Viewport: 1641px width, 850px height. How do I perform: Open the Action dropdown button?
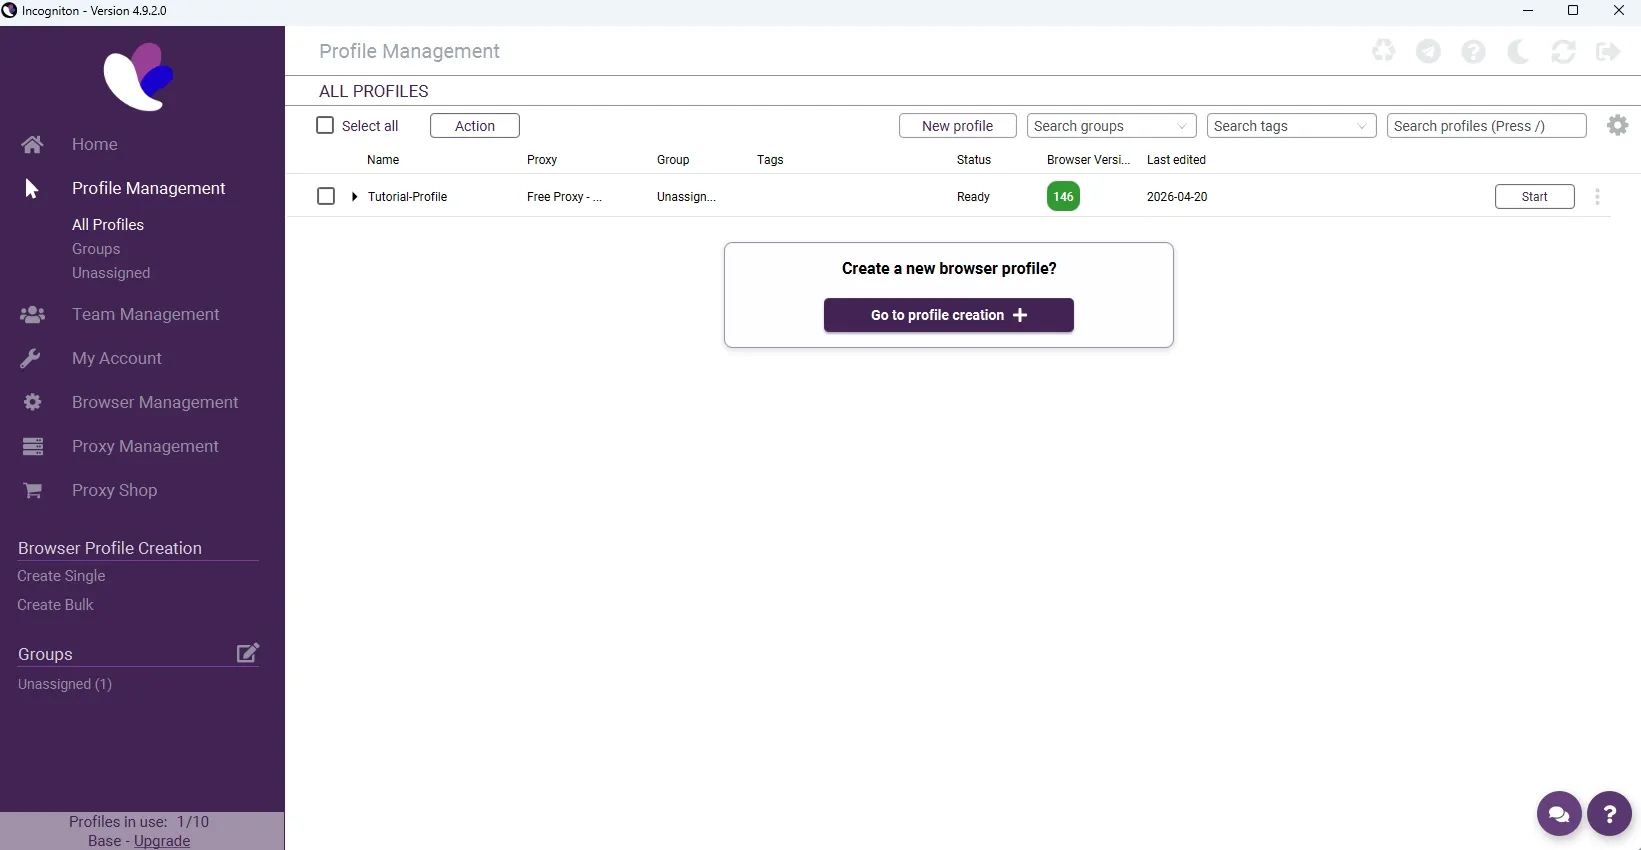[x=475, y=126]
